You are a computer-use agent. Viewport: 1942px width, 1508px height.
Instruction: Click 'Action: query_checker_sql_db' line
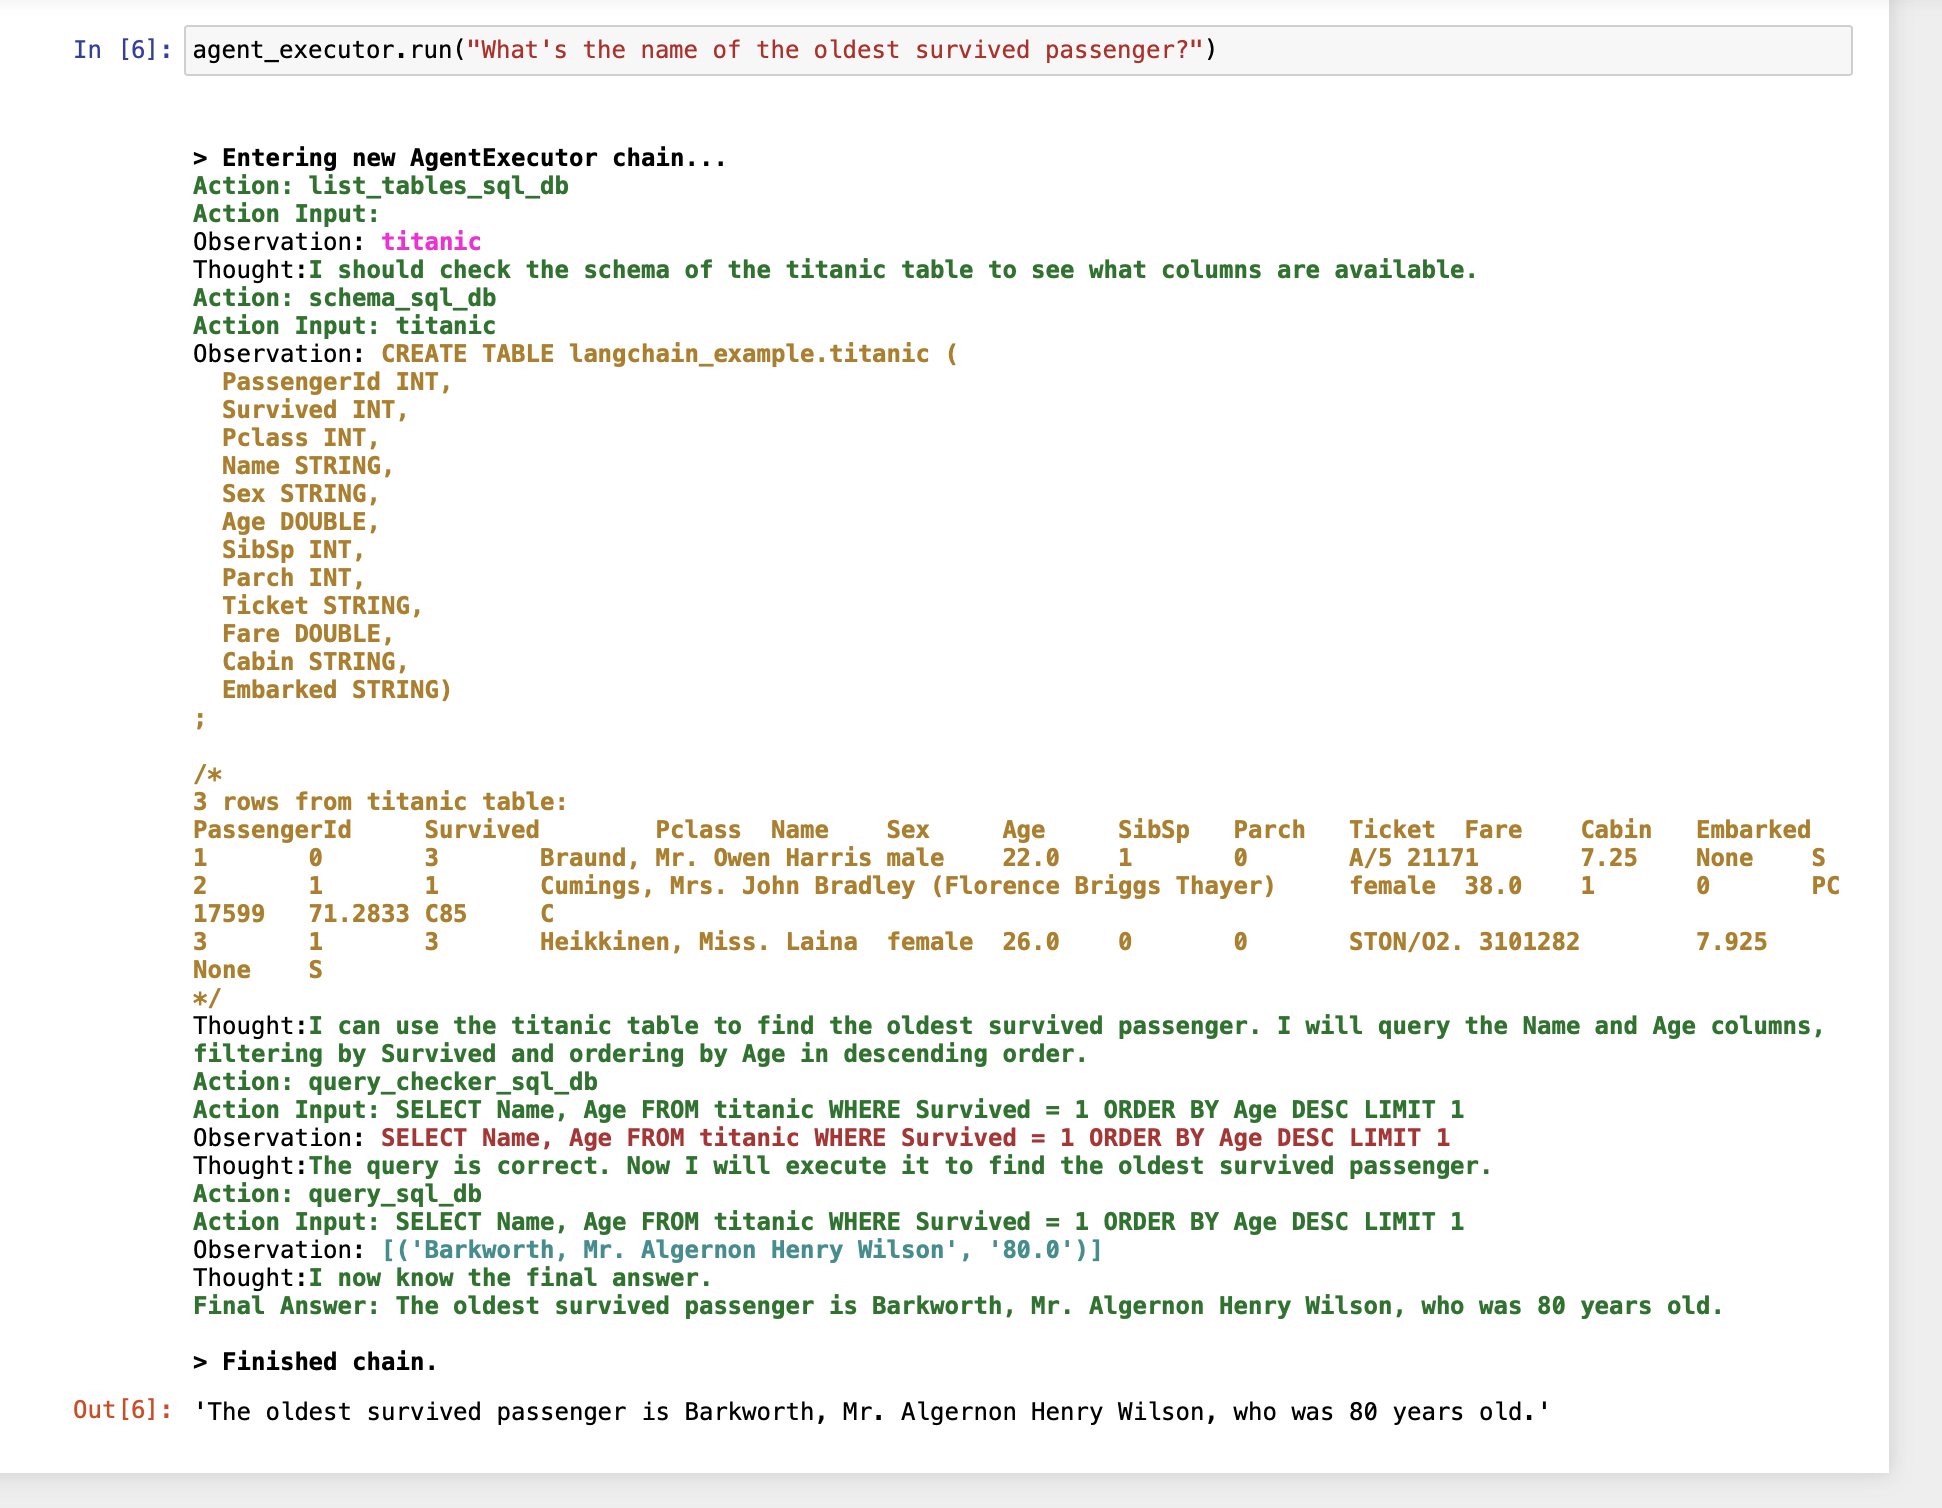[396, 1082]
